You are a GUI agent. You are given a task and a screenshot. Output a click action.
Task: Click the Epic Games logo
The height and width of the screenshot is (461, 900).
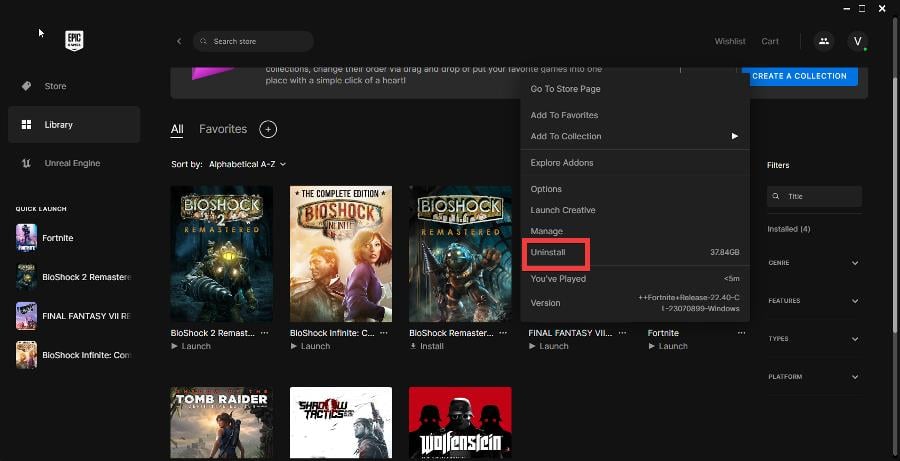(x=75, y=41)
